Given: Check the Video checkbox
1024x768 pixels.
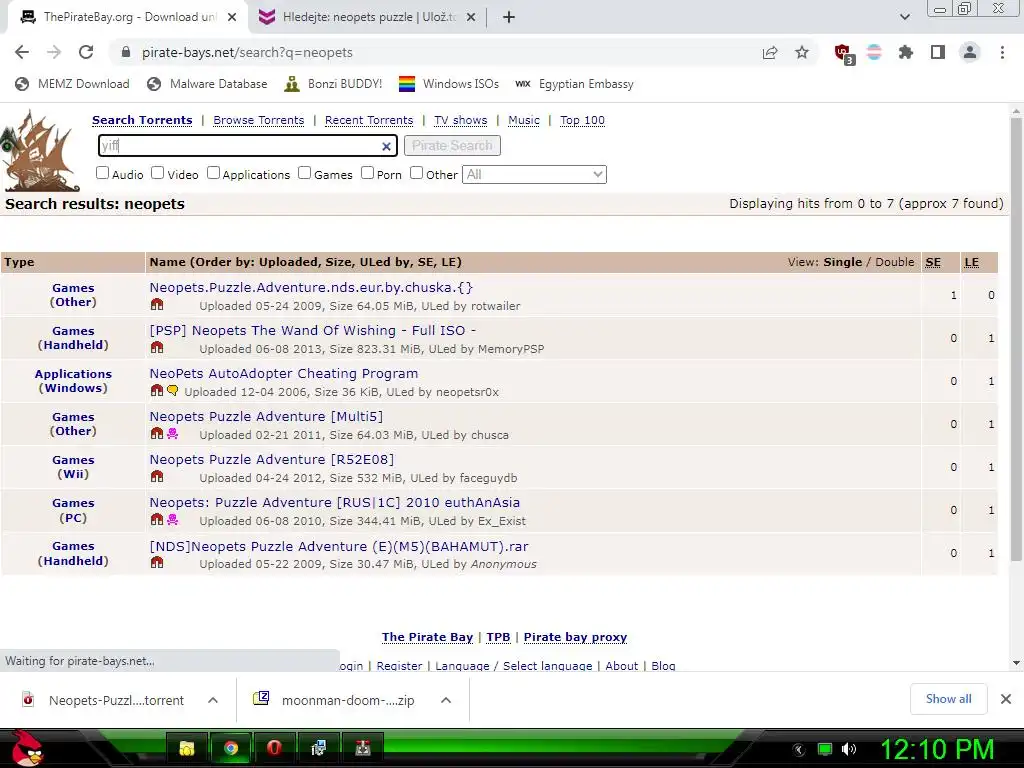Looking at the screenshot, I should click(157, 173).
